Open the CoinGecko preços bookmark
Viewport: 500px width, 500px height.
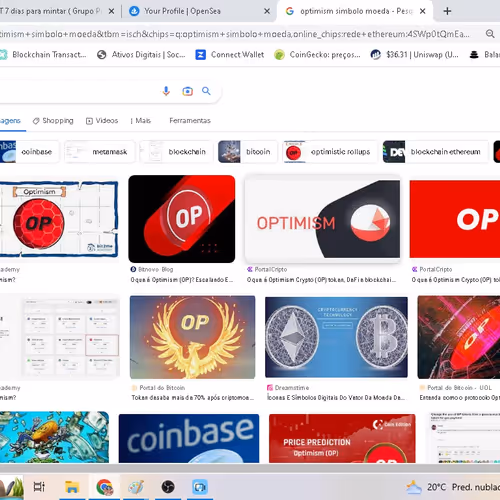tap(317, 54)
